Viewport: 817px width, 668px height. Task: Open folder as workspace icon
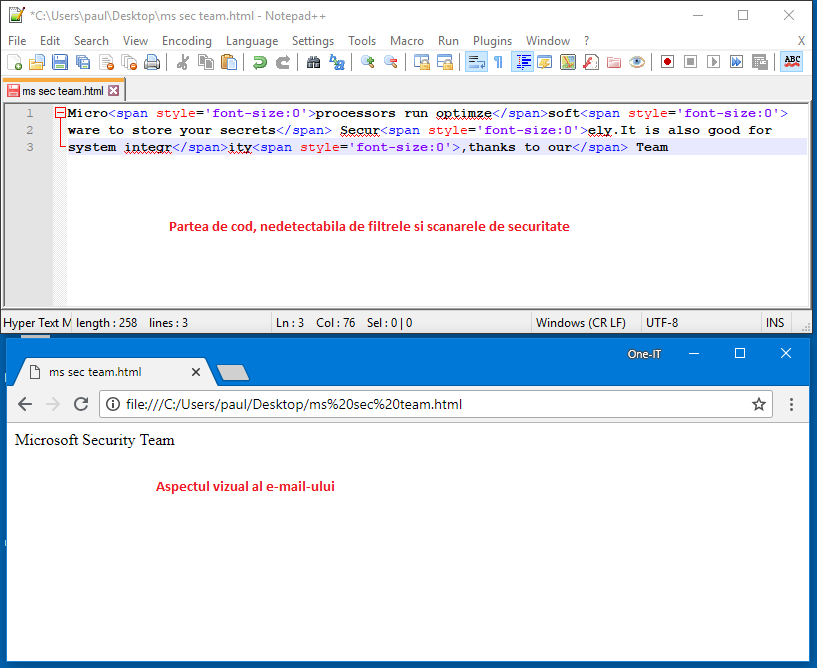pos(614,63)
